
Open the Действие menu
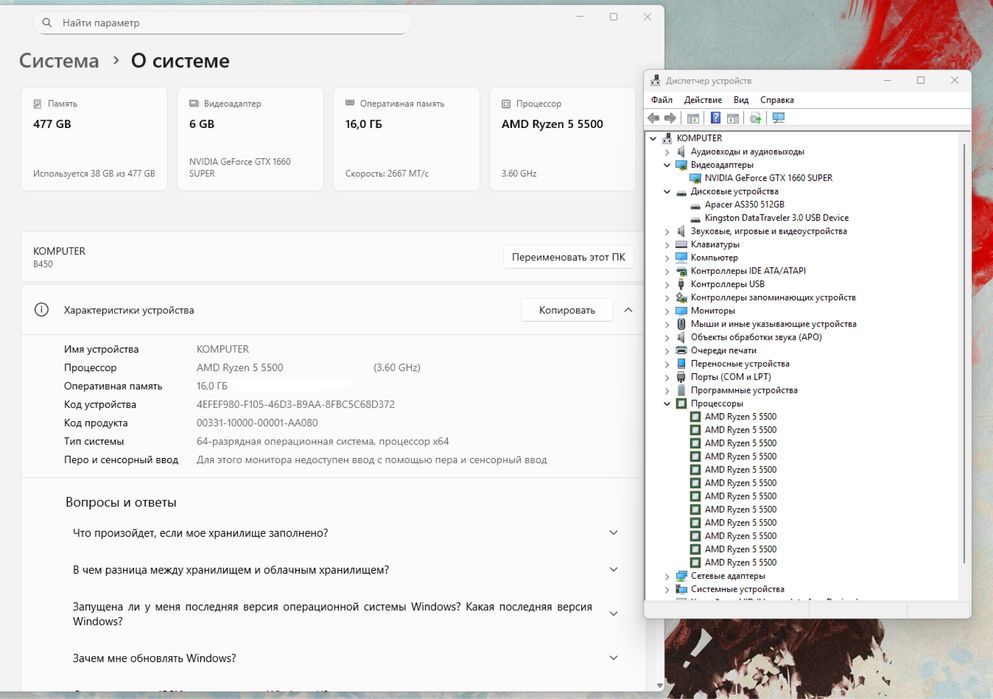pos(703,99)
